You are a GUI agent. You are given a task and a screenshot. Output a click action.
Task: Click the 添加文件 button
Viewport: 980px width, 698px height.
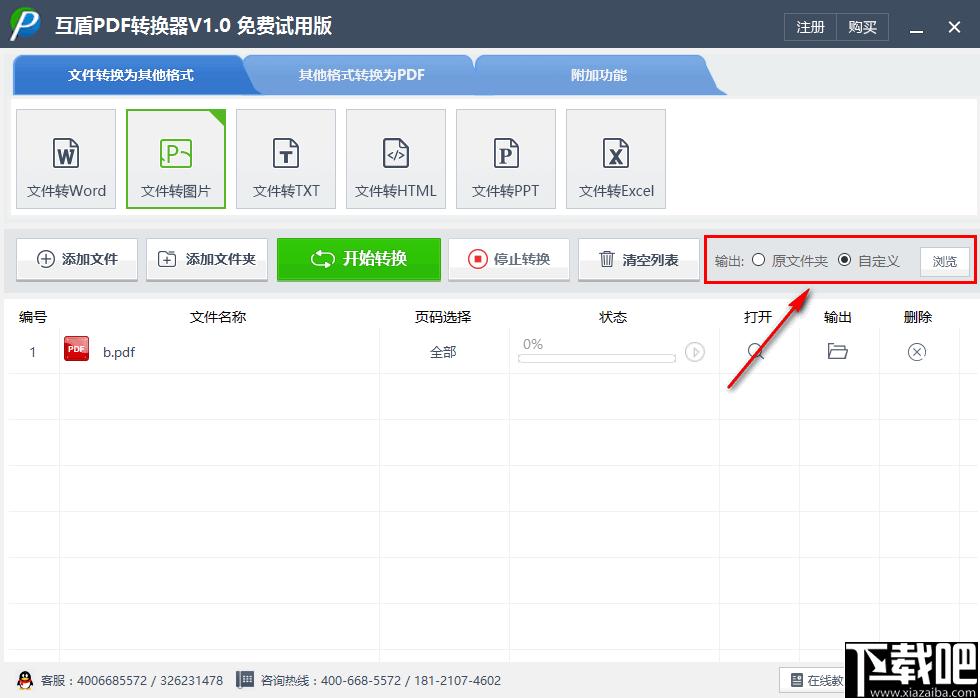click(77, 259)
